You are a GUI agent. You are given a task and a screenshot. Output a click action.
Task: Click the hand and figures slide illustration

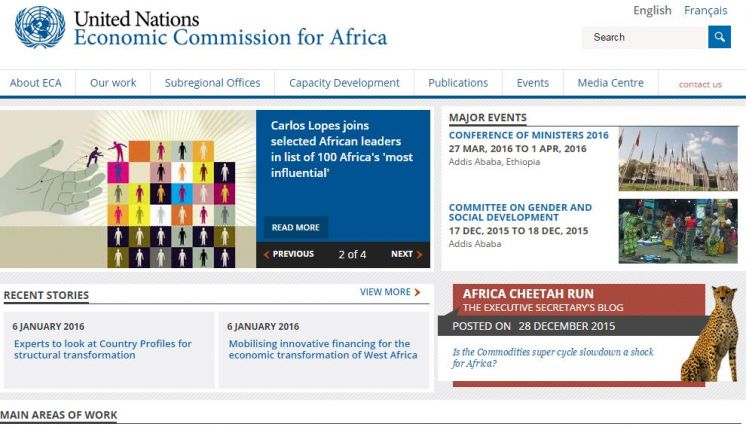[128, 189]
